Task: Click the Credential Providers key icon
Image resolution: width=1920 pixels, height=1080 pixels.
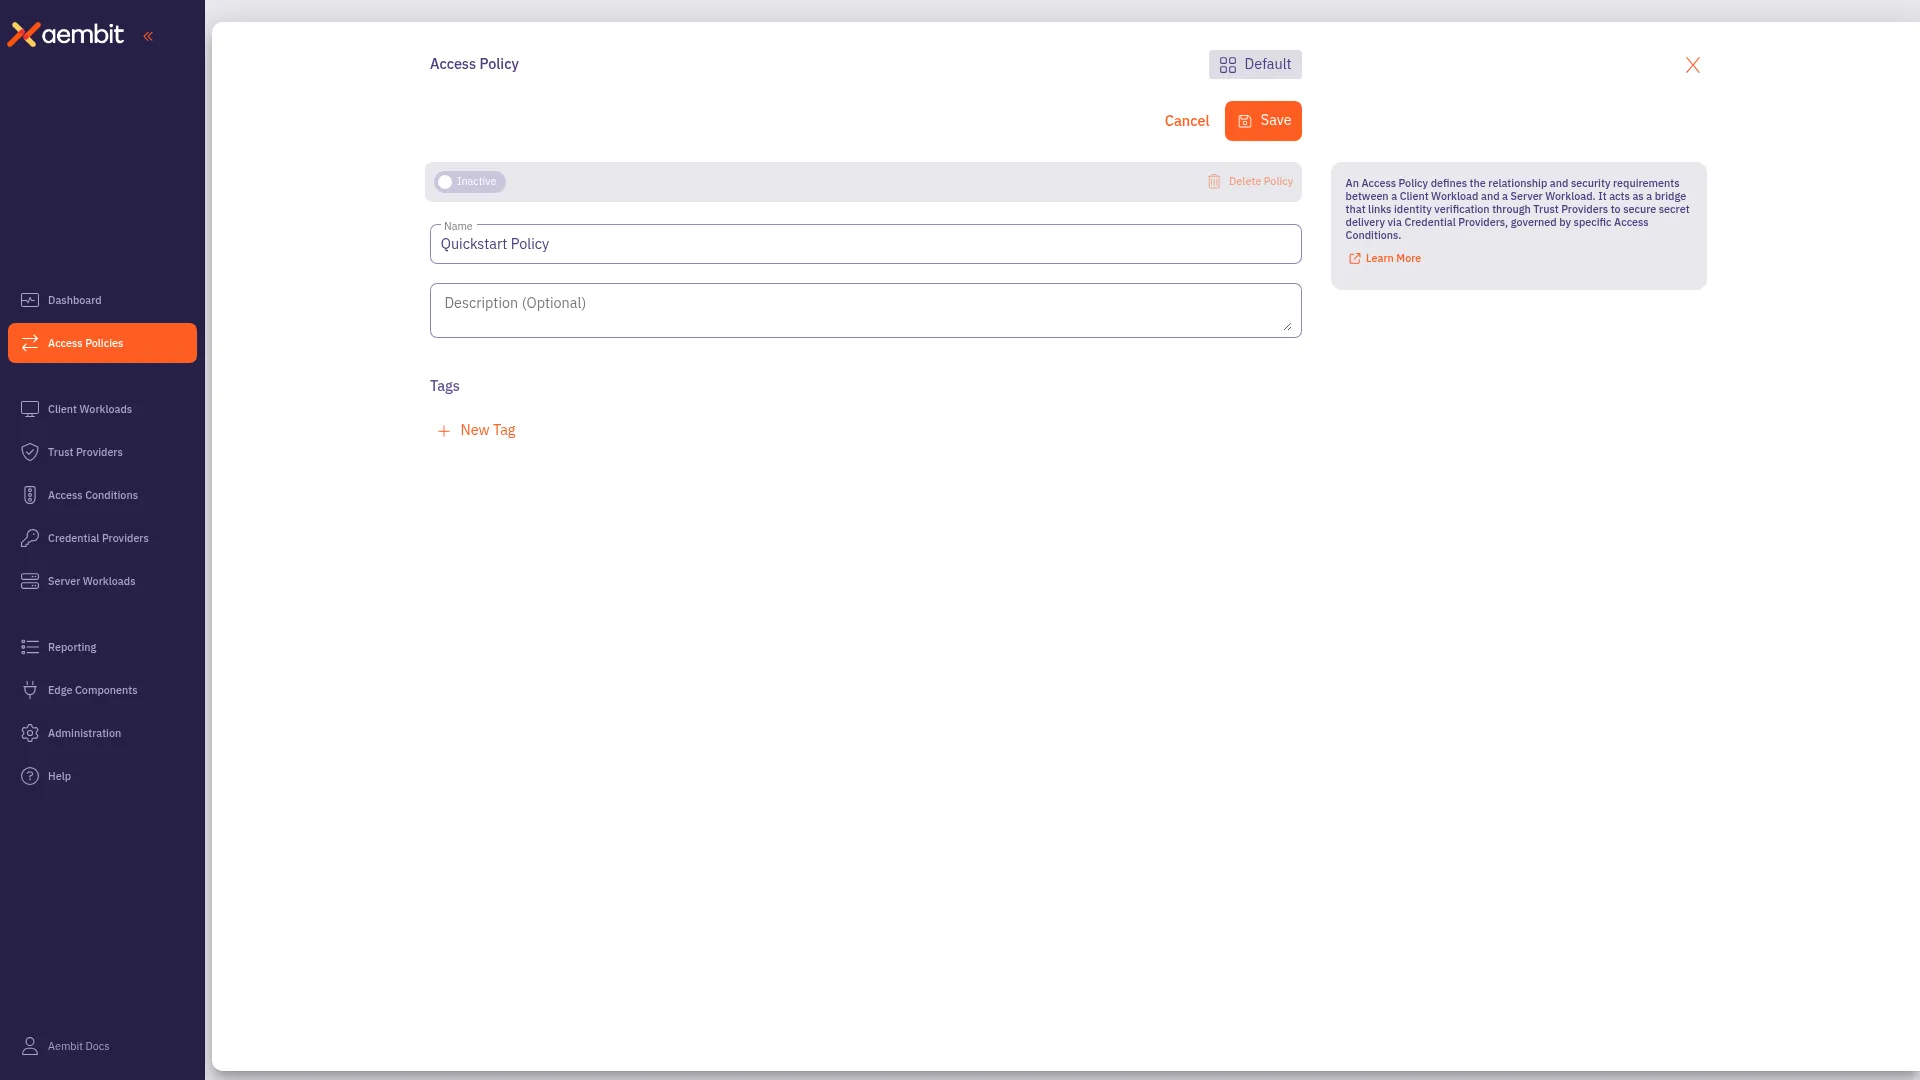Action: (30, 538)
